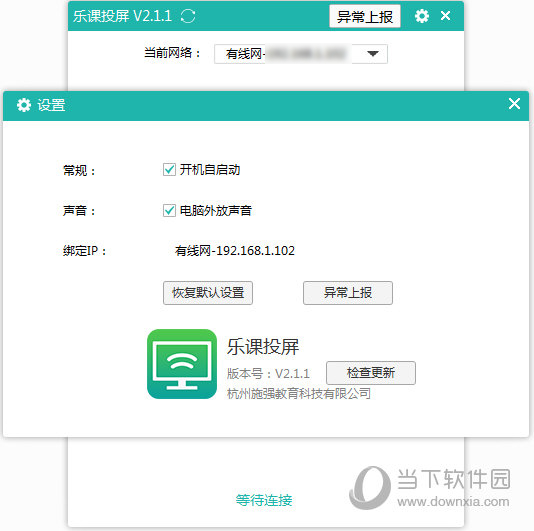Click 异常上报 button in settings dialog
The image size is (534, 531).
tap(348, 293)
